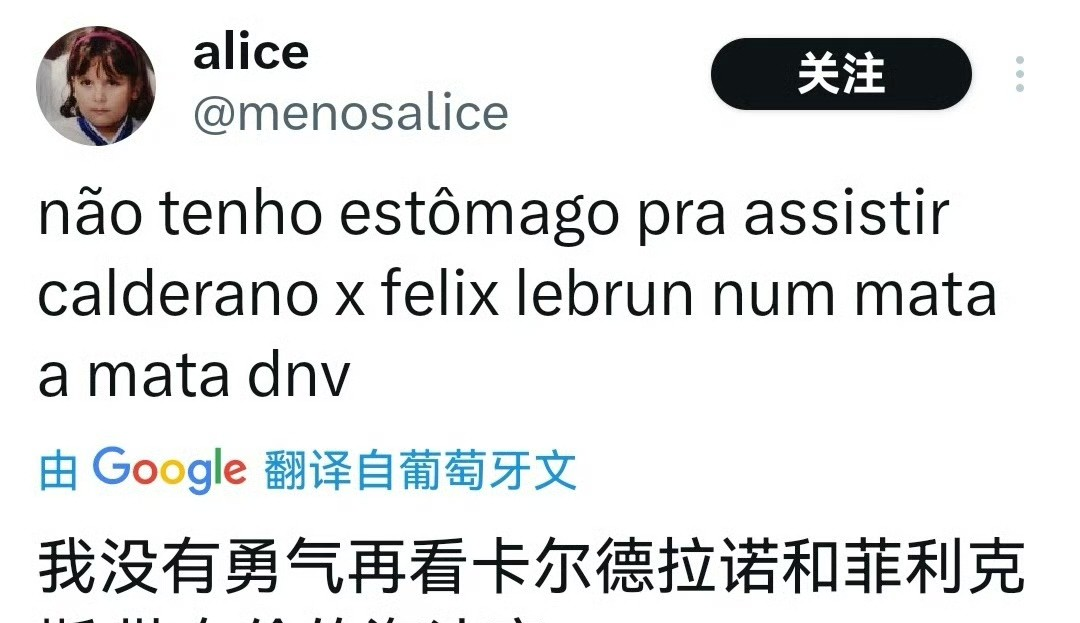Image resolution: width=1080 pixels, height=623 pixels.
Task: Open profile via display name alice
Action: [251, 52]
